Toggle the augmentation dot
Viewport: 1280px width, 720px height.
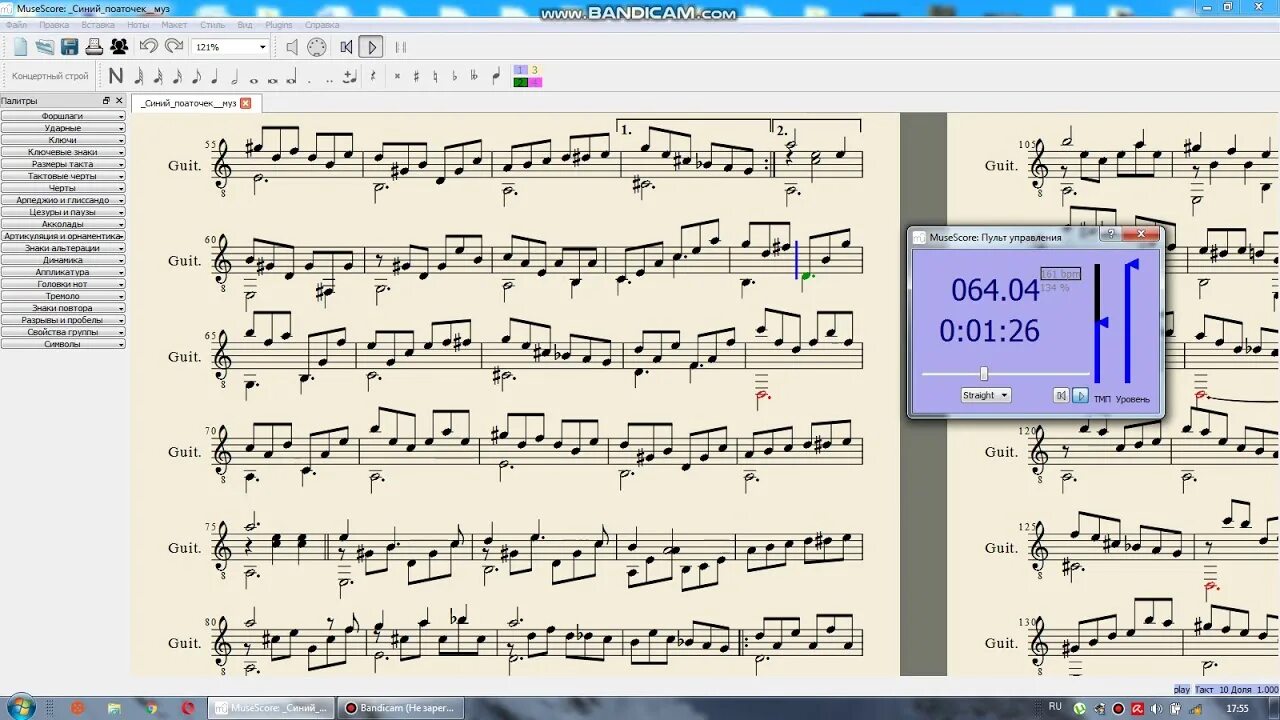pyautogui.click(x=309, y=81)
